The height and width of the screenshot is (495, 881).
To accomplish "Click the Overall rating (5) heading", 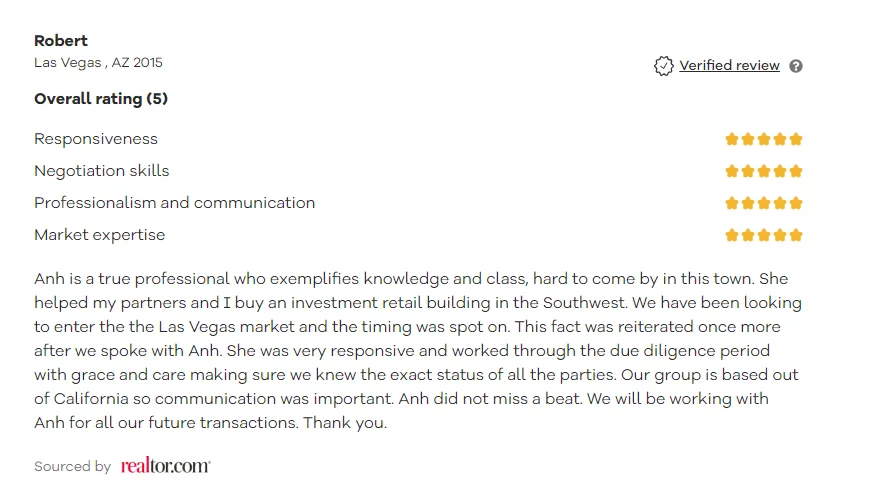I will 101,99.
